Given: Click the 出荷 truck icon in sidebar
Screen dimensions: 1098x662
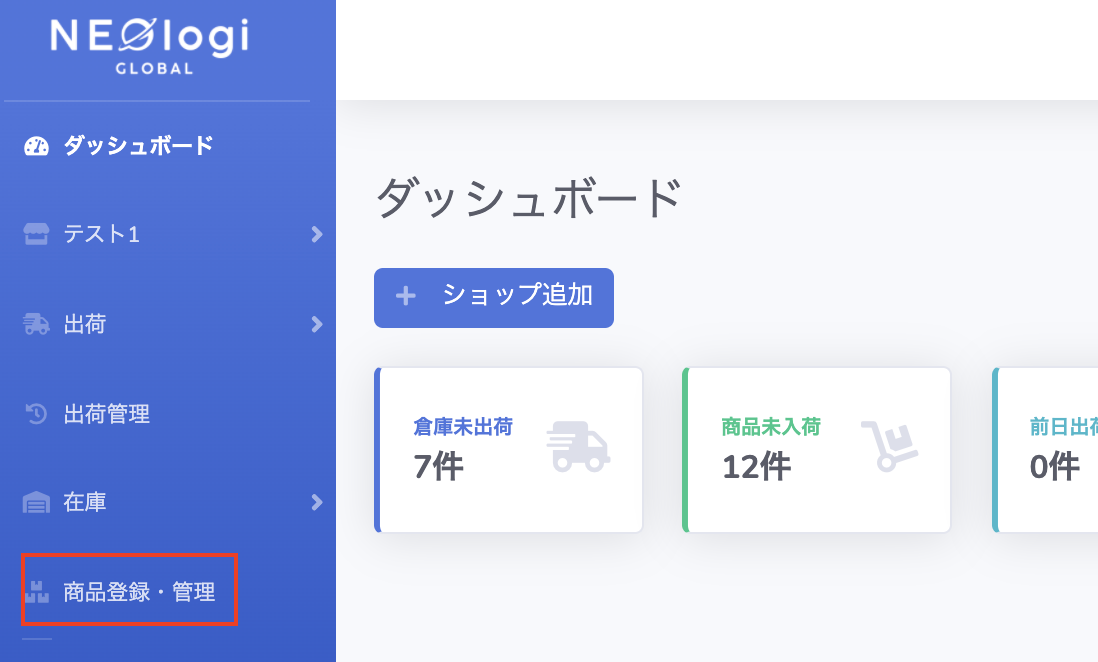Looking at the screenshot, I should point(37,324).
